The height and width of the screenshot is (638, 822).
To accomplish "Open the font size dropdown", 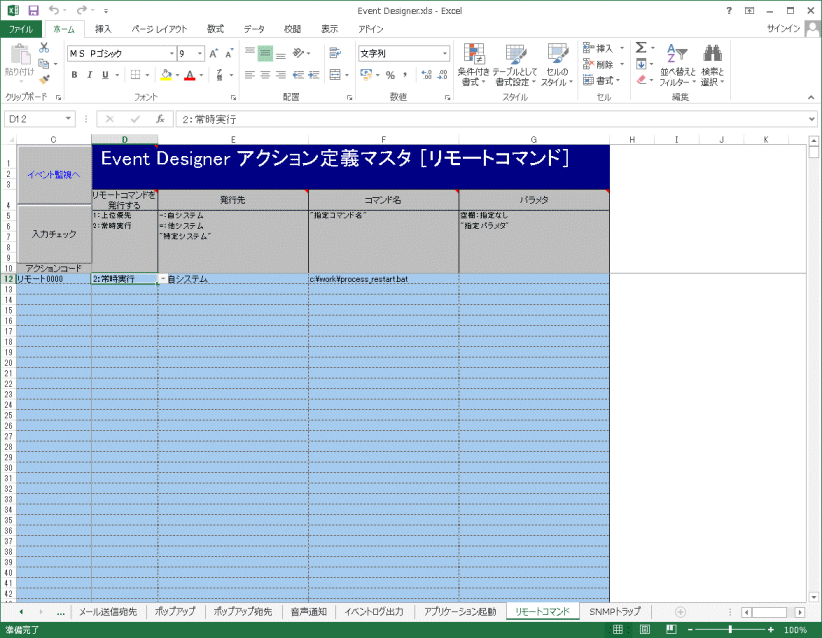I will coord(200,53).
